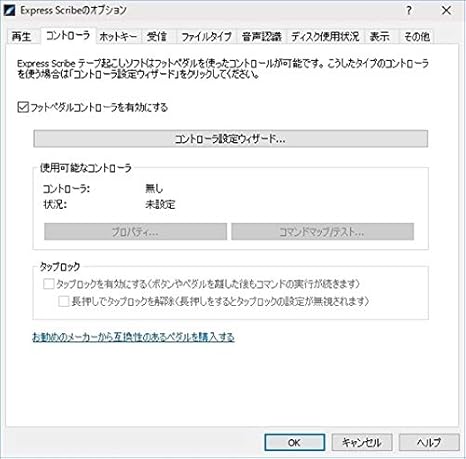466x459 pixels.
Task: Close the Express Scribe options dialog
Action: click(446, 11)
